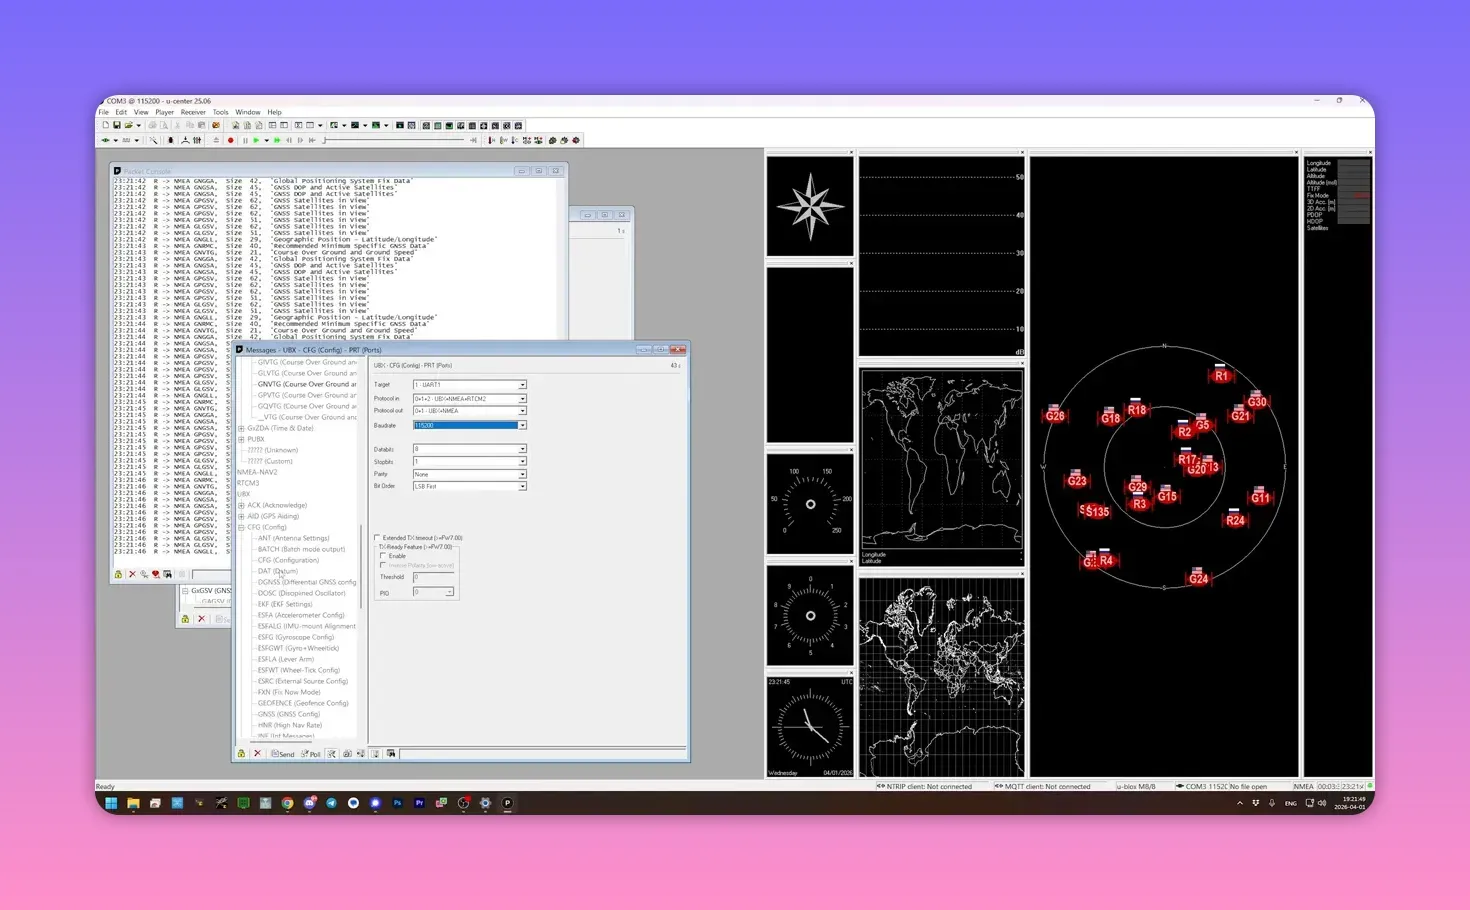
Task: Click the red Record button in toolbar
Action: (231, 141)
